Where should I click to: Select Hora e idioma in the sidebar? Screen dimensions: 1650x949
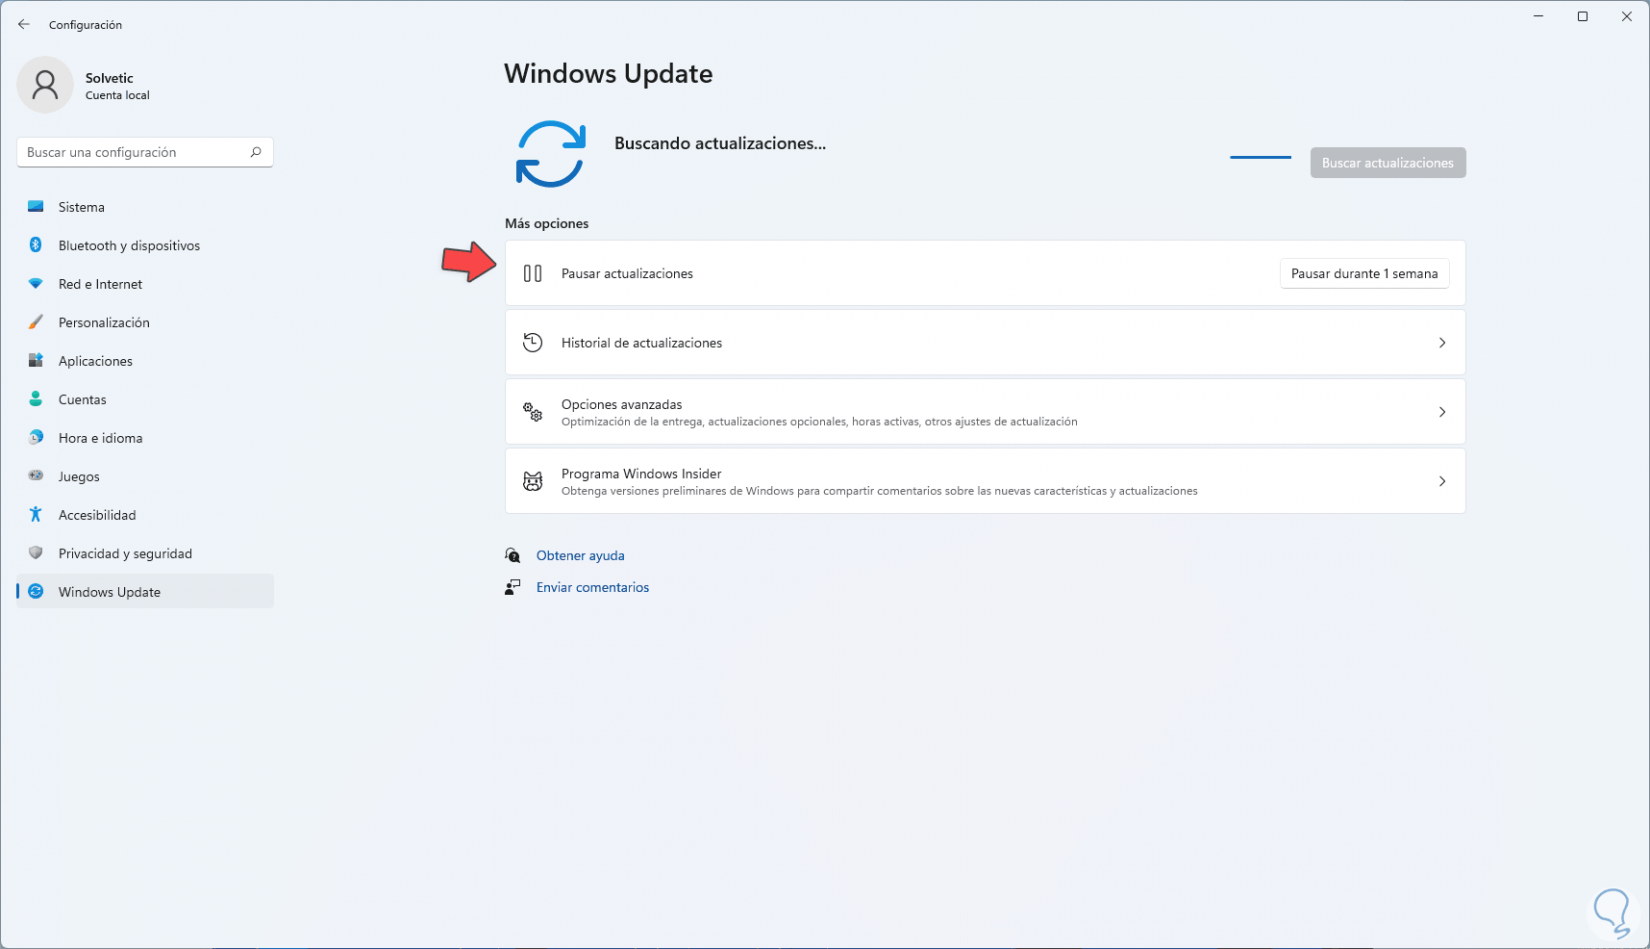(x=145, y=438)
